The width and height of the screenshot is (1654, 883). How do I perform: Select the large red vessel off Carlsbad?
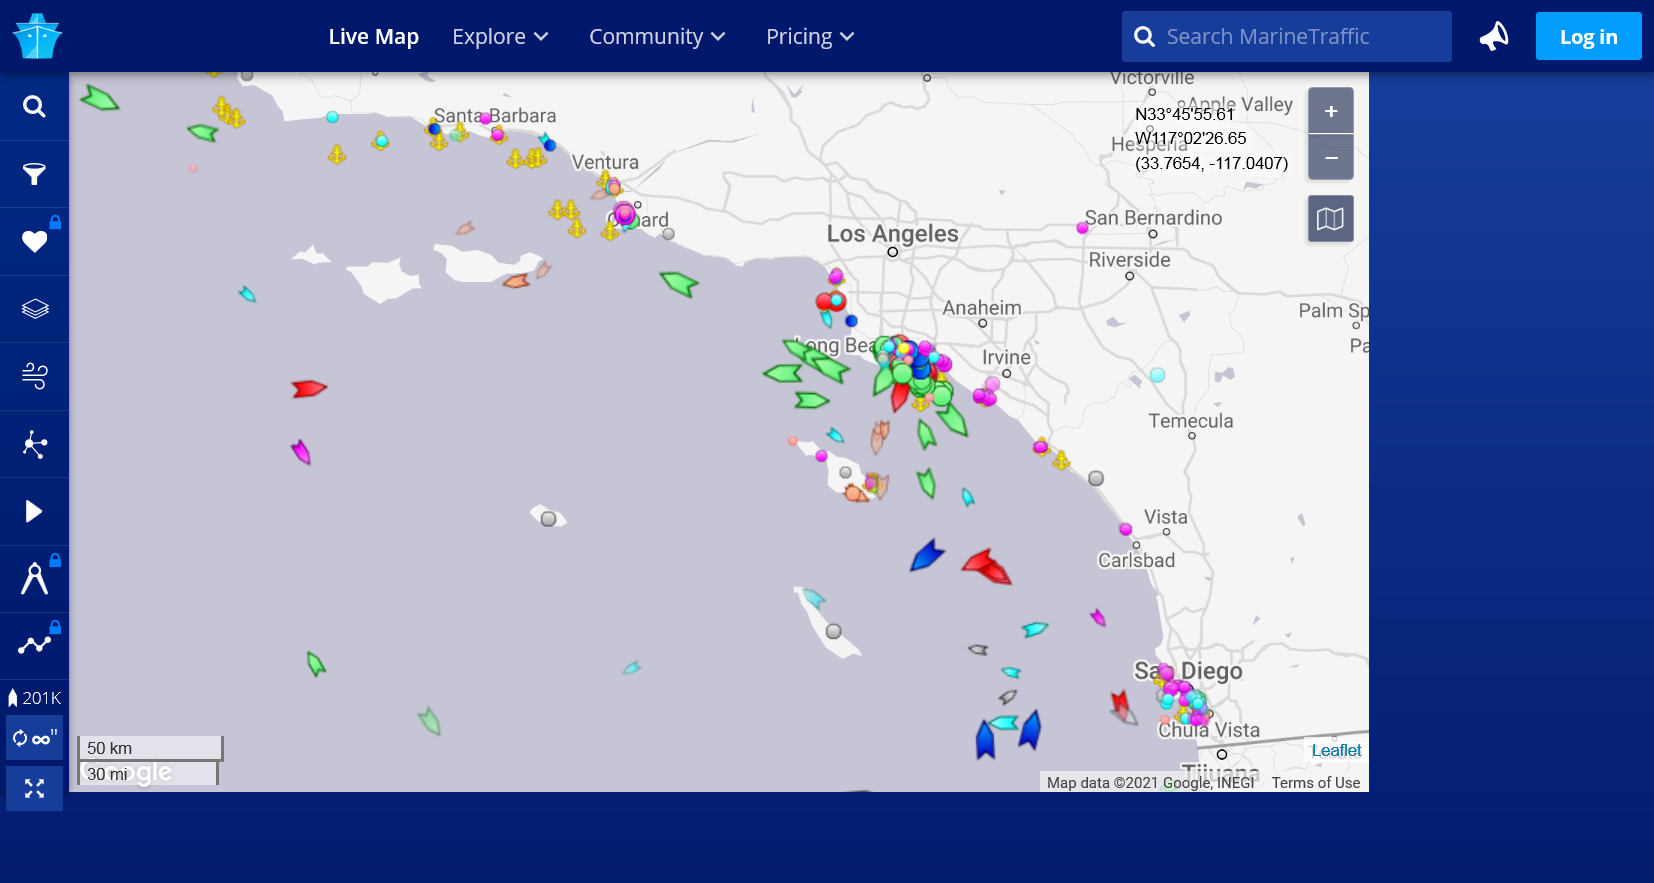pos(987,566)
